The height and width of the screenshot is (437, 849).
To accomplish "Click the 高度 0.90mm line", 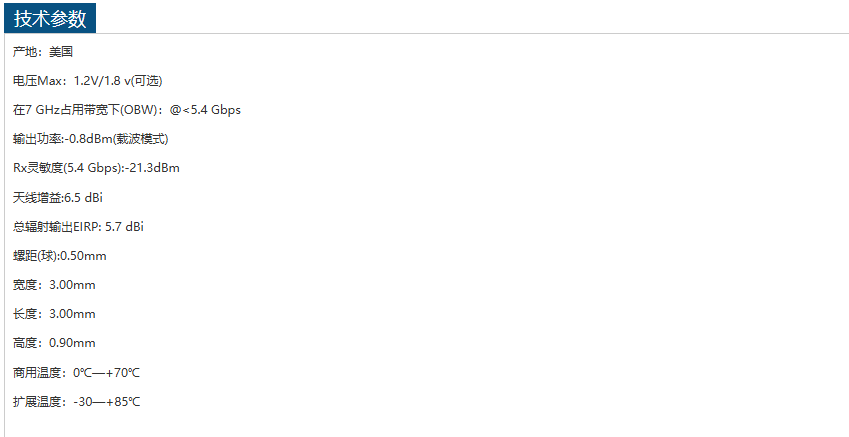I will (x=55, y=343).
